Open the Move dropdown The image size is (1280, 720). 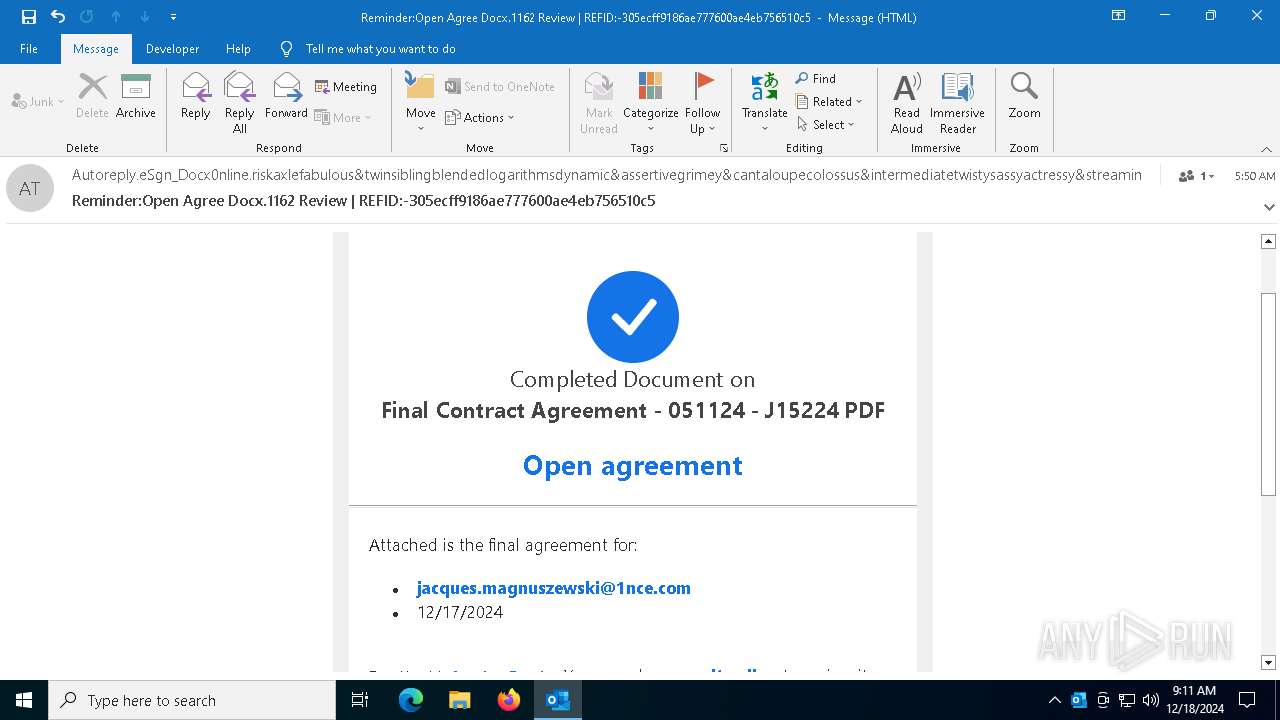coord(421,102)
